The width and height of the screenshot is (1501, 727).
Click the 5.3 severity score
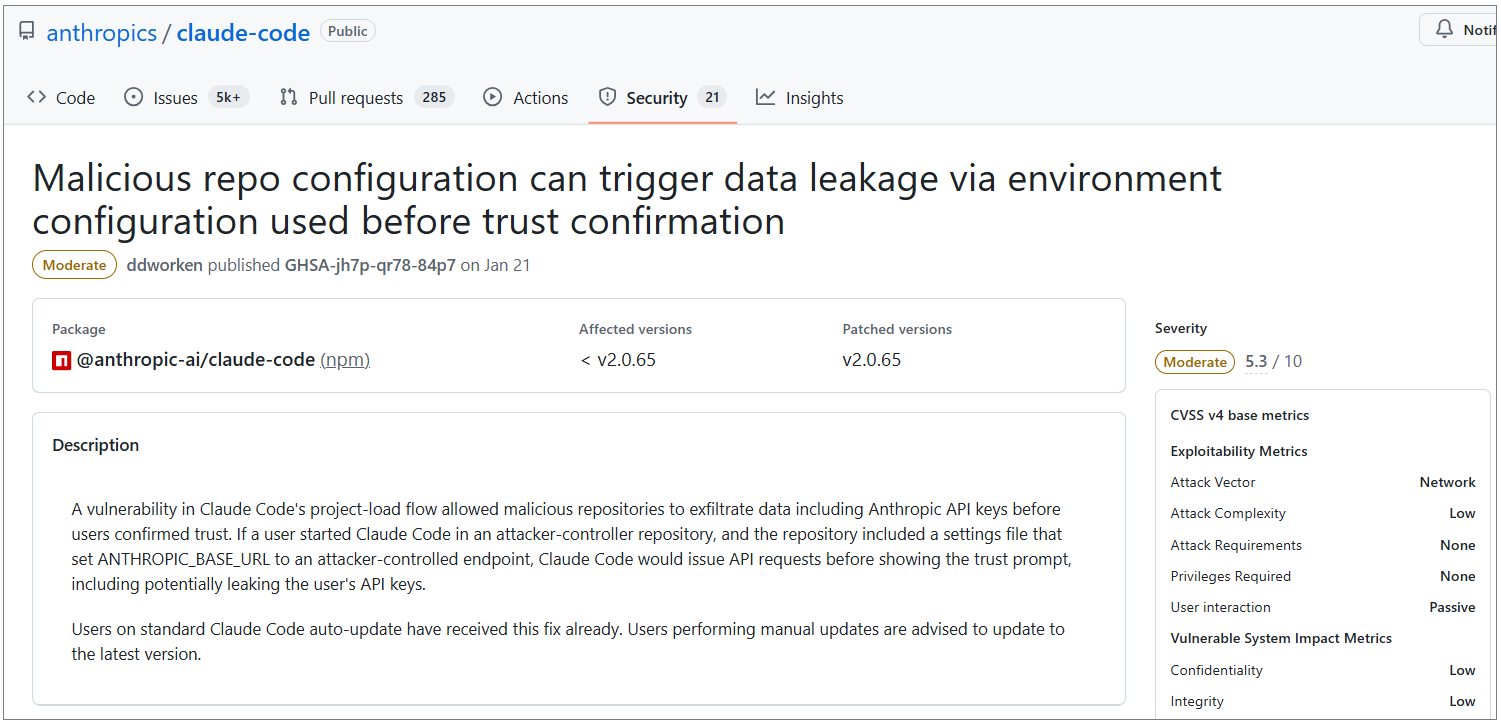[x=1256, y=362]
